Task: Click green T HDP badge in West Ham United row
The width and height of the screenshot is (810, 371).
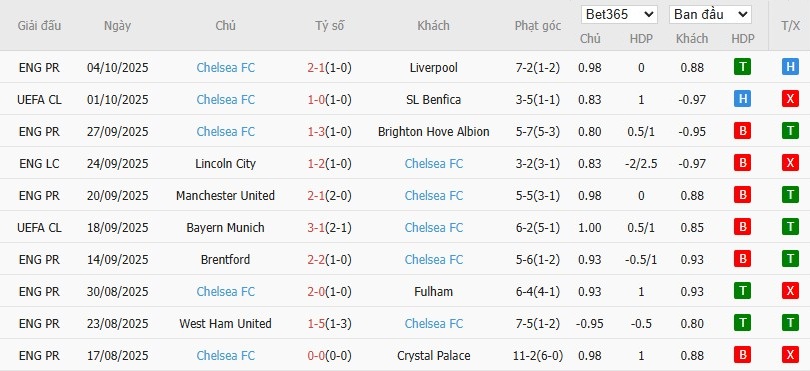Action: point(742,323)
